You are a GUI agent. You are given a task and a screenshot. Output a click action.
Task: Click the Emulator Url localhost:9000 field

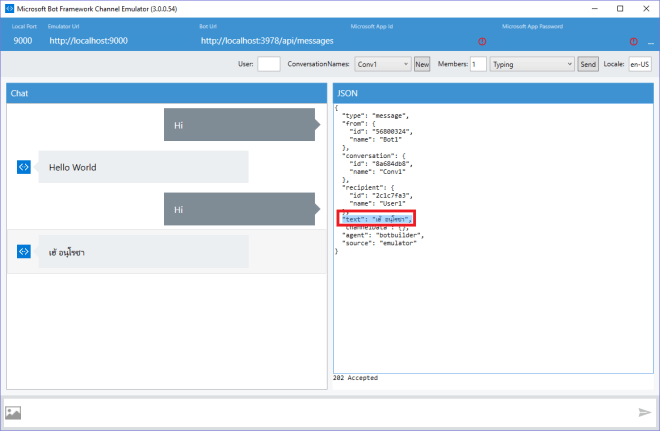pyautogui.click(x=88, y=41)
